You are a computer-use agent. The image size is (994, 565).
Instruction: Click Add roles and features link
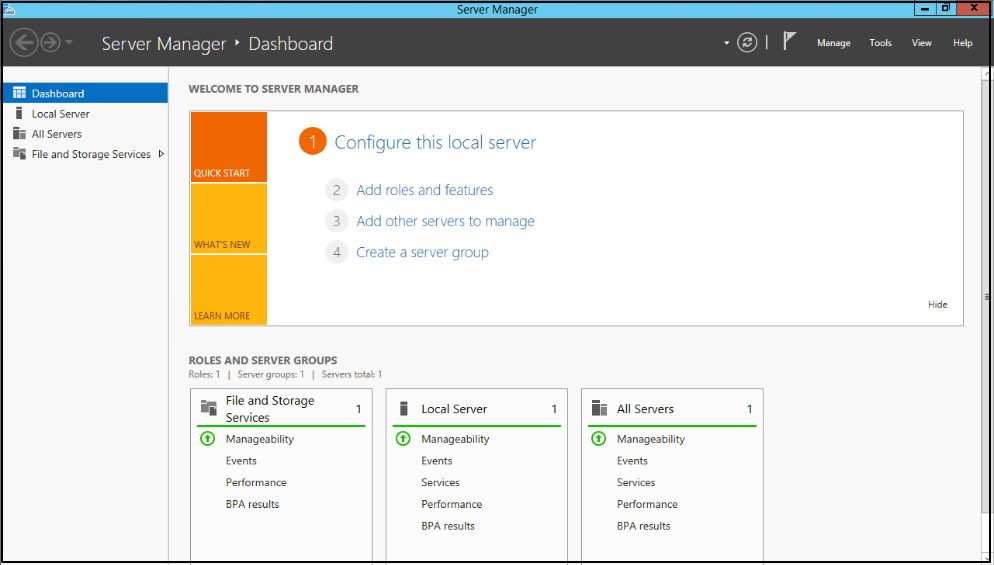[x=425, y=190]
